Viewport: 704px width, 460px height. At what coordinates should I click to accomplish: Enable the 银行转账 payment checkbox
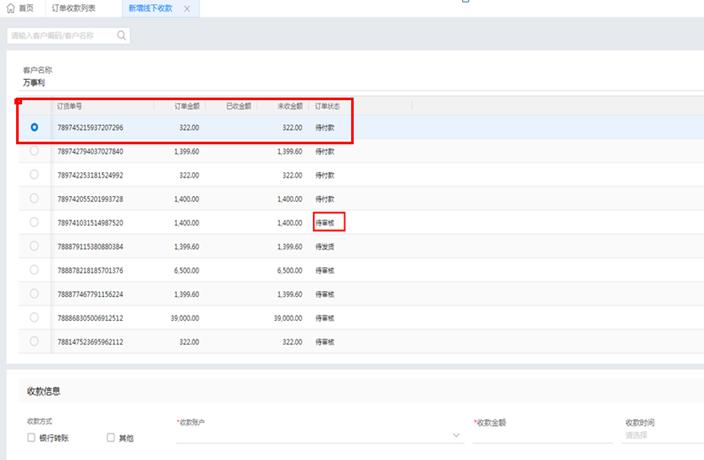tap(31, 437)
